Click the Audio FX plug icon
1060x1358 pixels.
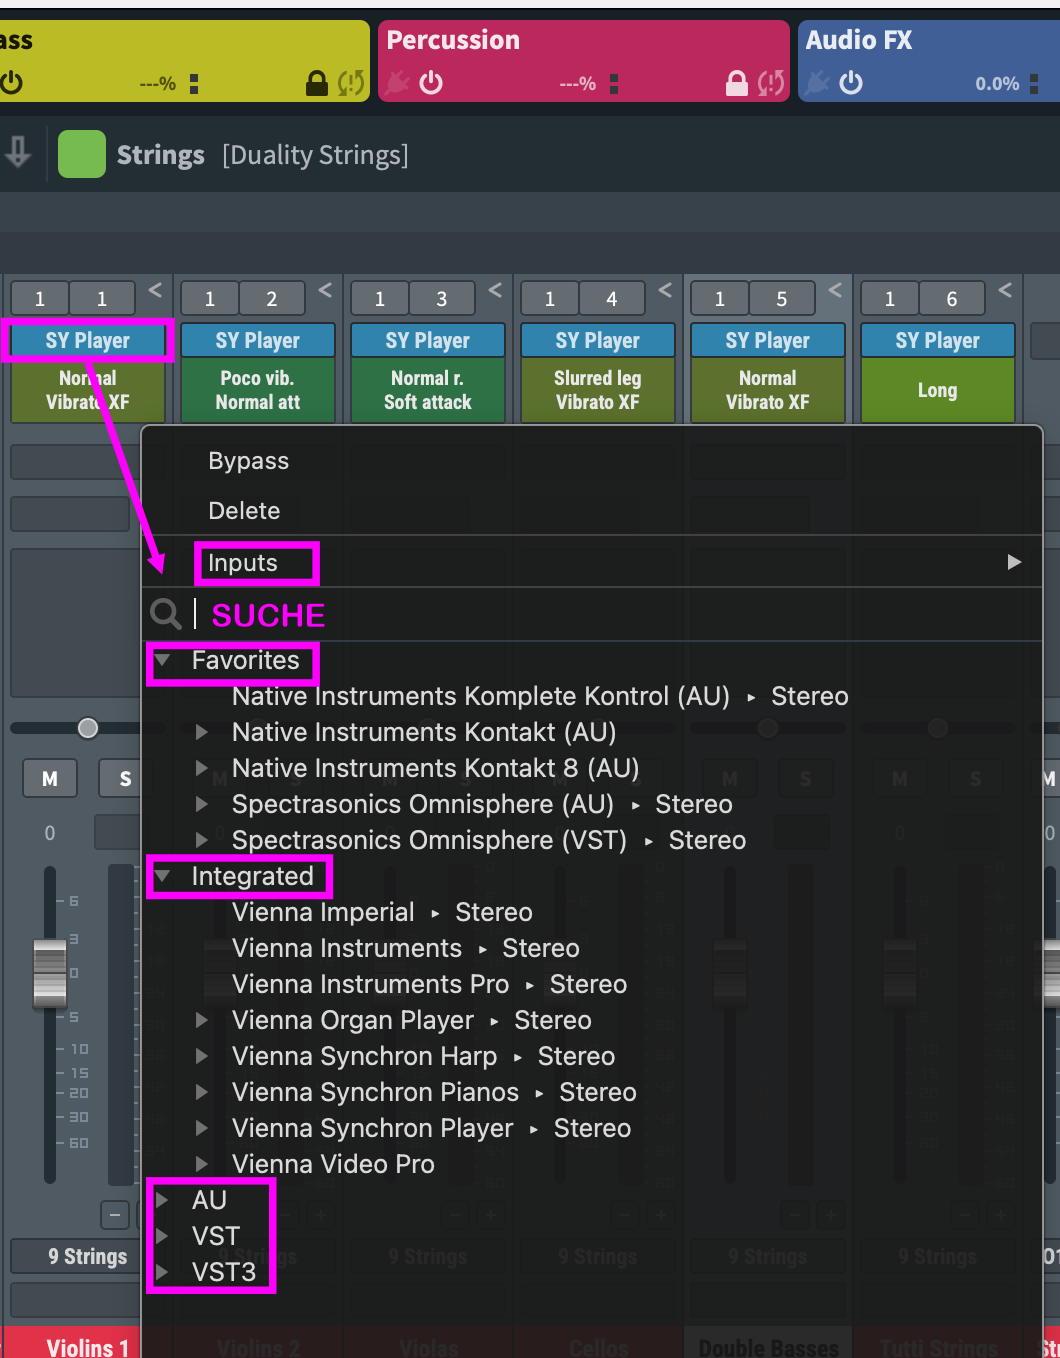pos(817,83)
